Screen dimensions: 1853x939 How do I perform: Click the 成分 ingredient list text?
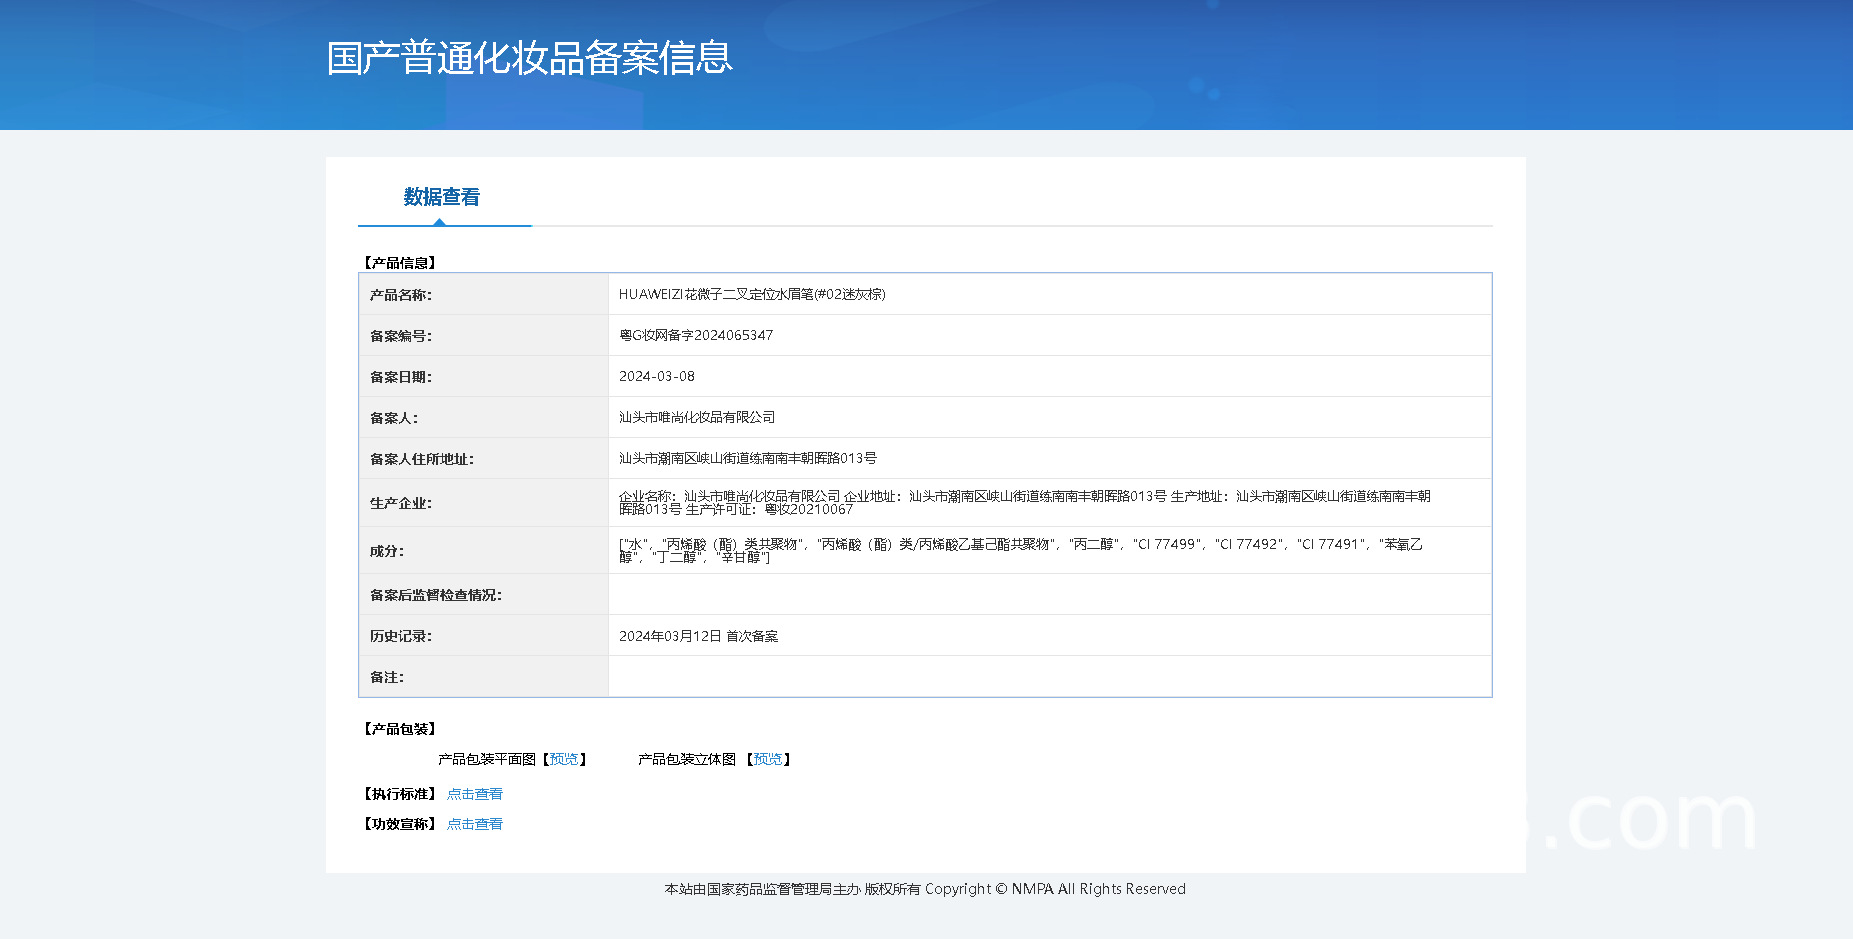1020,550
